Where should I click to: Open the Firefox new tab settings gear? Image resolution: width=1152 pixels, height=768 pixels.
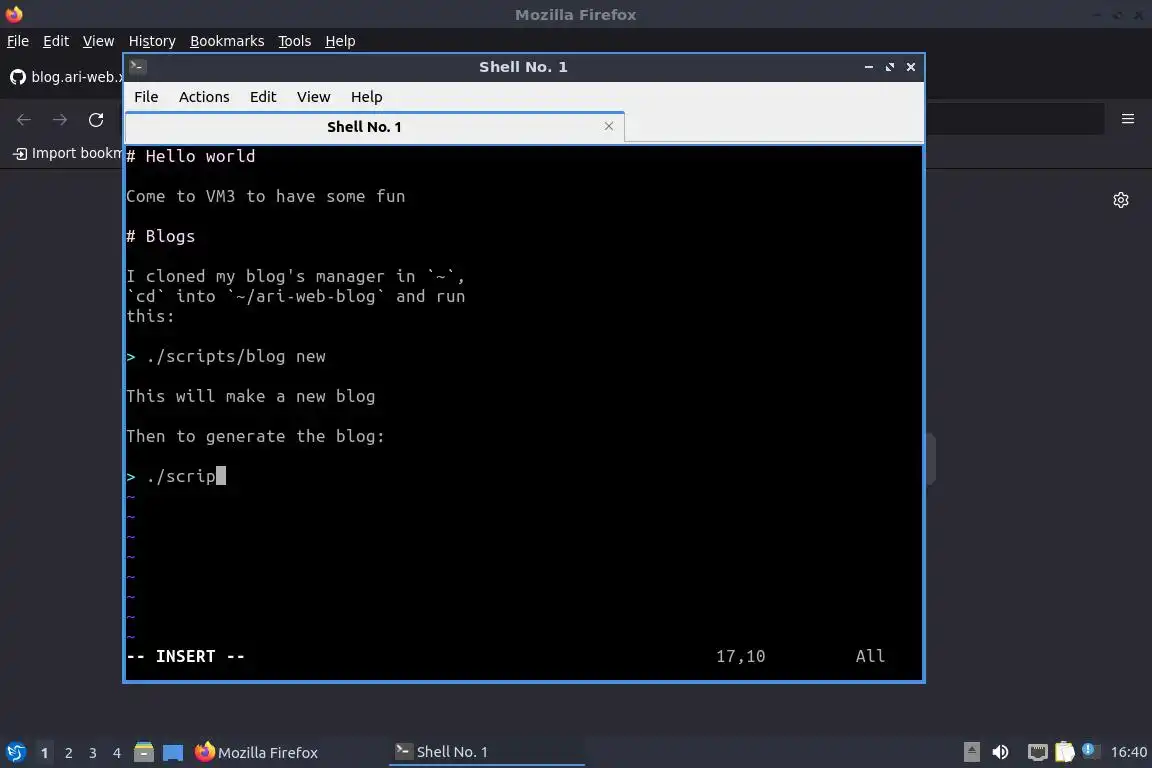click(1120, 200)
